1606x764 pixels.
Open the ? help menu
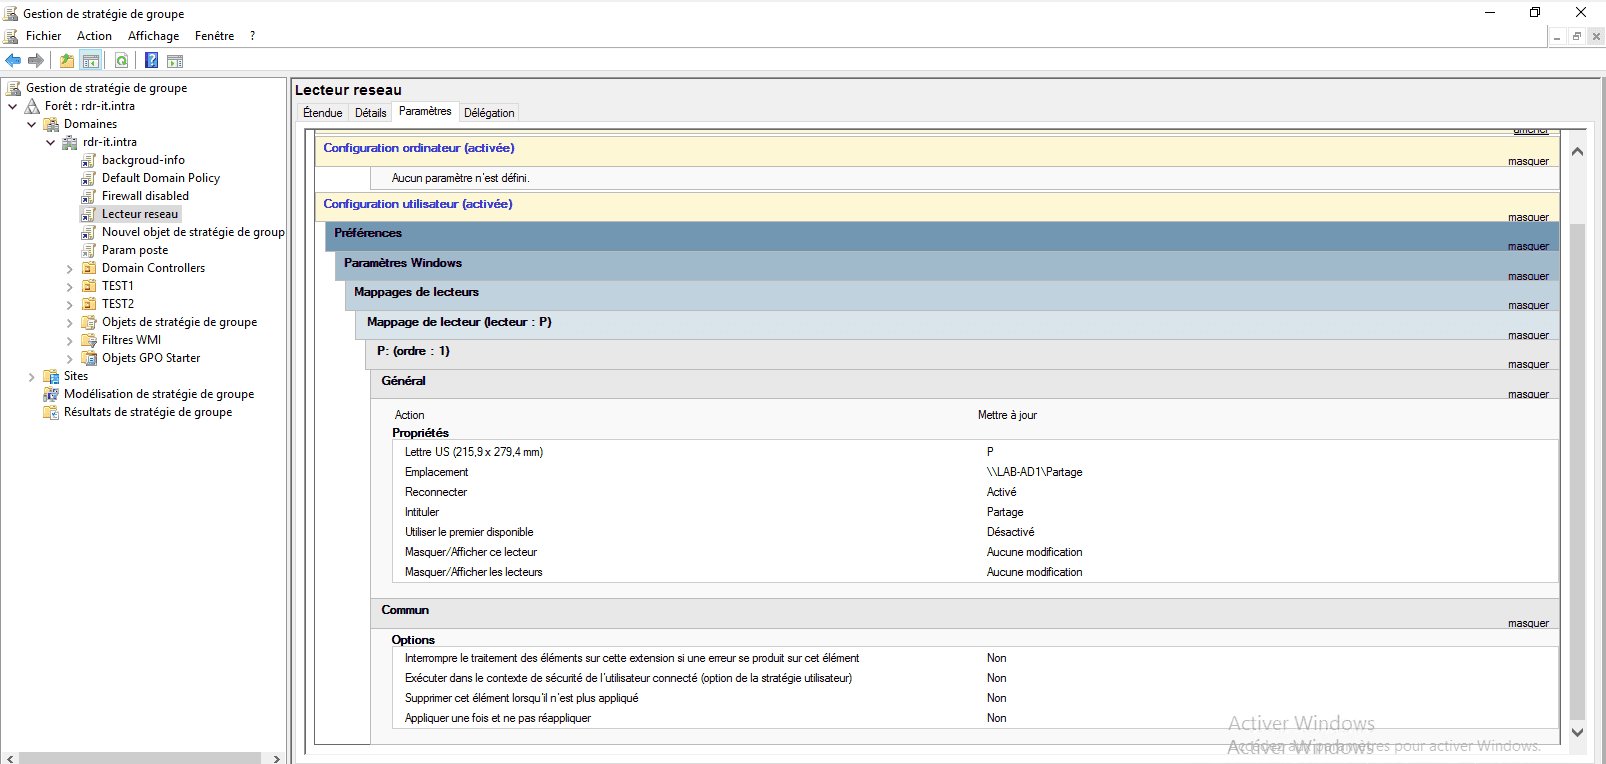[252, 36]
